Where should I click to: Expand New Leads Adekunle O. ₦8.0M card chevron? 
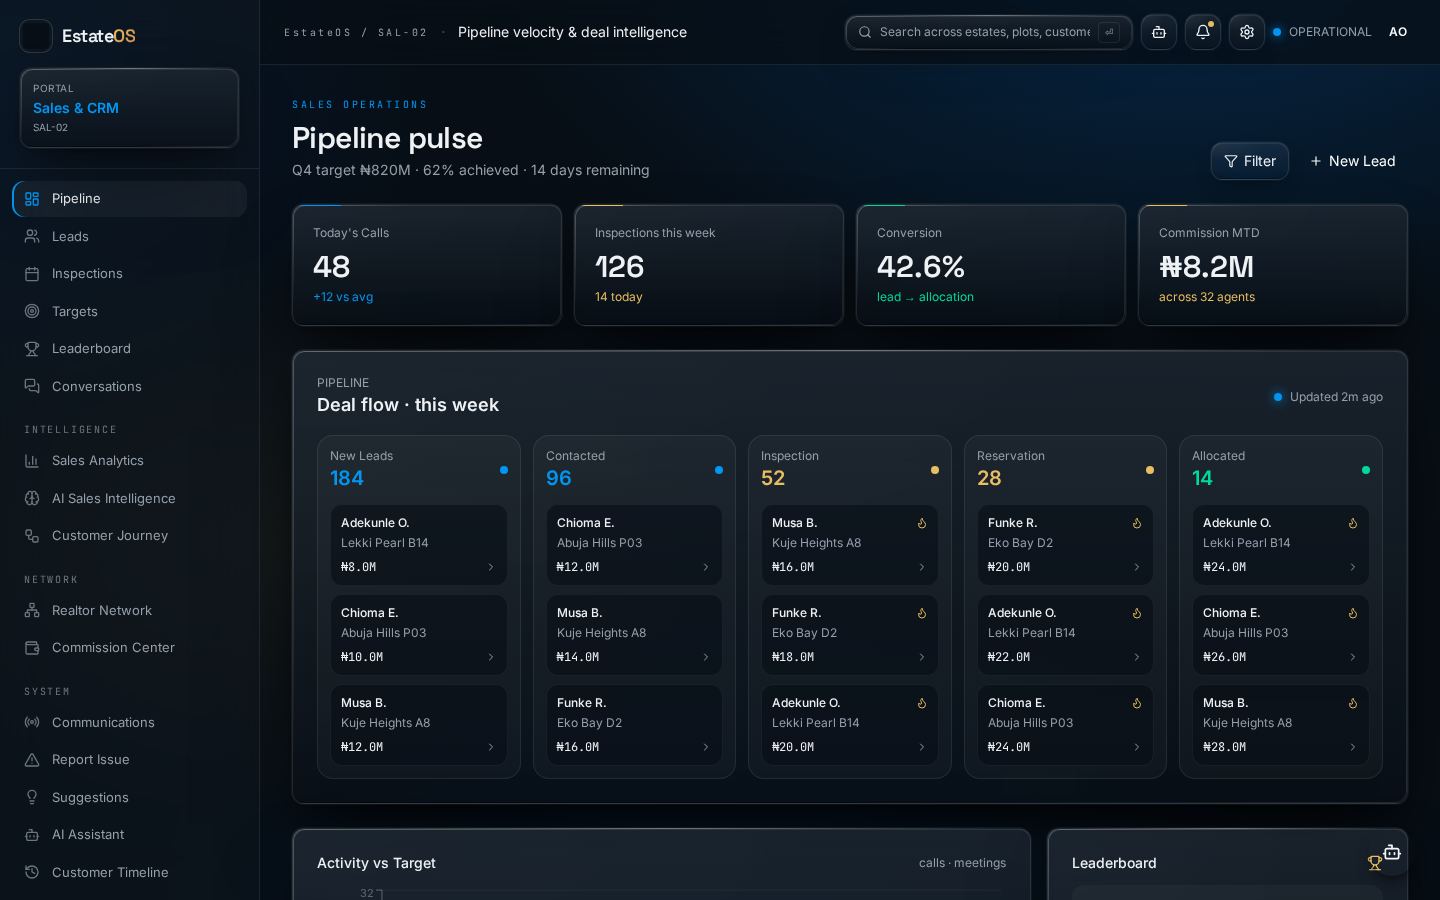490,567
